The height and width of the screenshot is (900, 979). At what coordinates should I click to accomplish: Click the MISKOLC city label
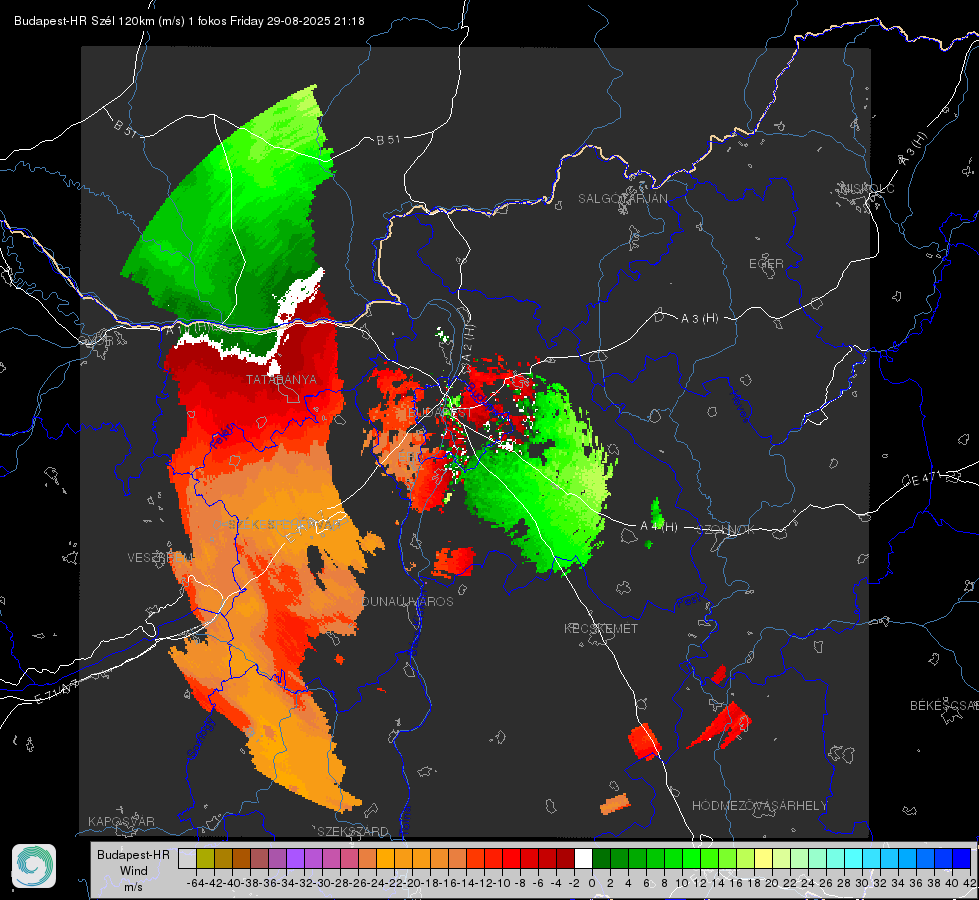pyautogui.click(x=867, y=188)
